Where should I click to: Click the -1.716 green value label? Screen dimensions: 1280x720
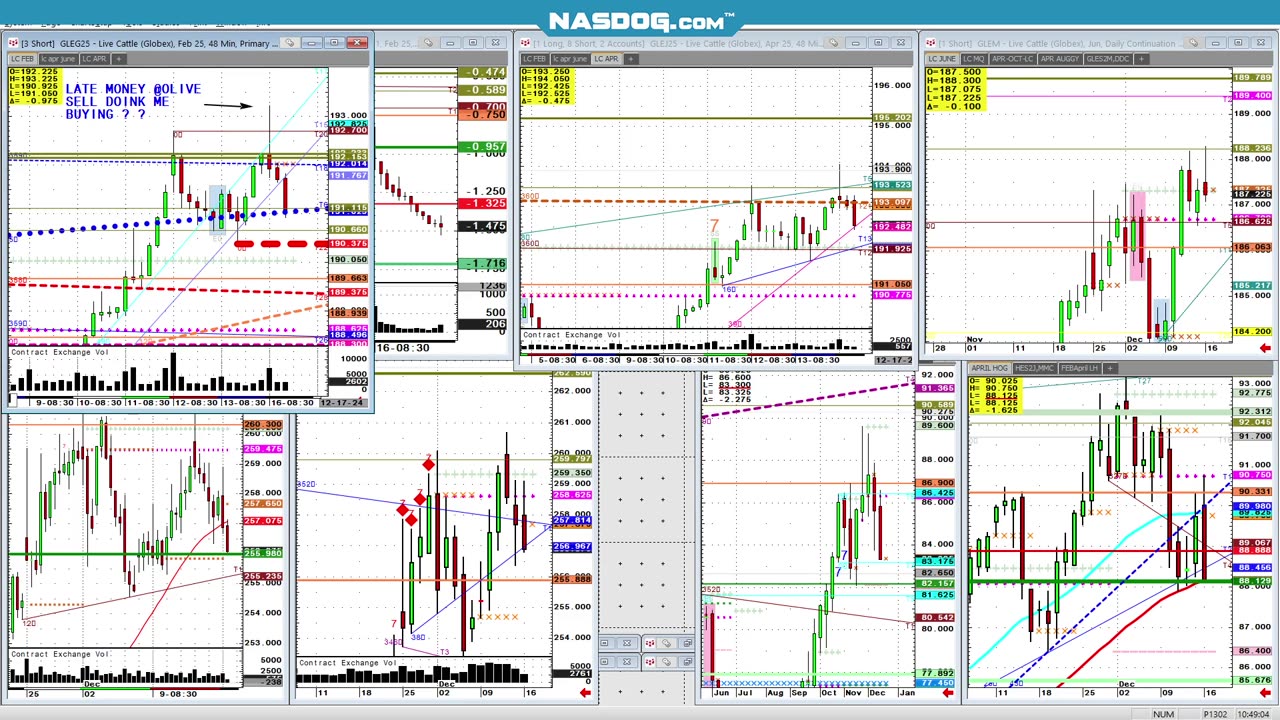pyautogui.click(x=483, y=264)
